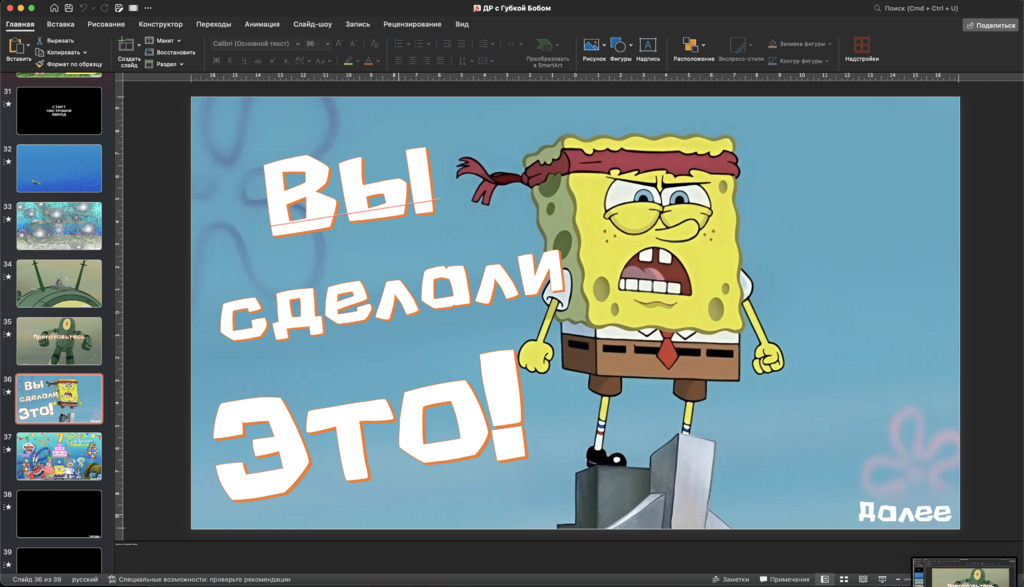Click the zoom out minus control
This screenshot has width=1024, height=587.
tap(898, 579)
